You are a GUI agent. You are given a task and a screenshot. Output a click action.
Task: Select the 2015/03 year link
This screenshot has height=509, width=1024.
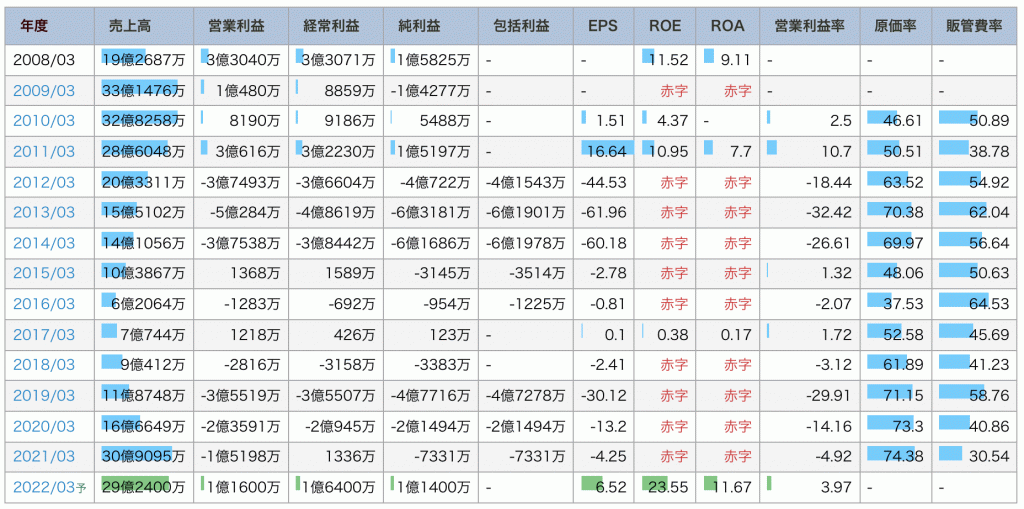[x=44, y=274]
